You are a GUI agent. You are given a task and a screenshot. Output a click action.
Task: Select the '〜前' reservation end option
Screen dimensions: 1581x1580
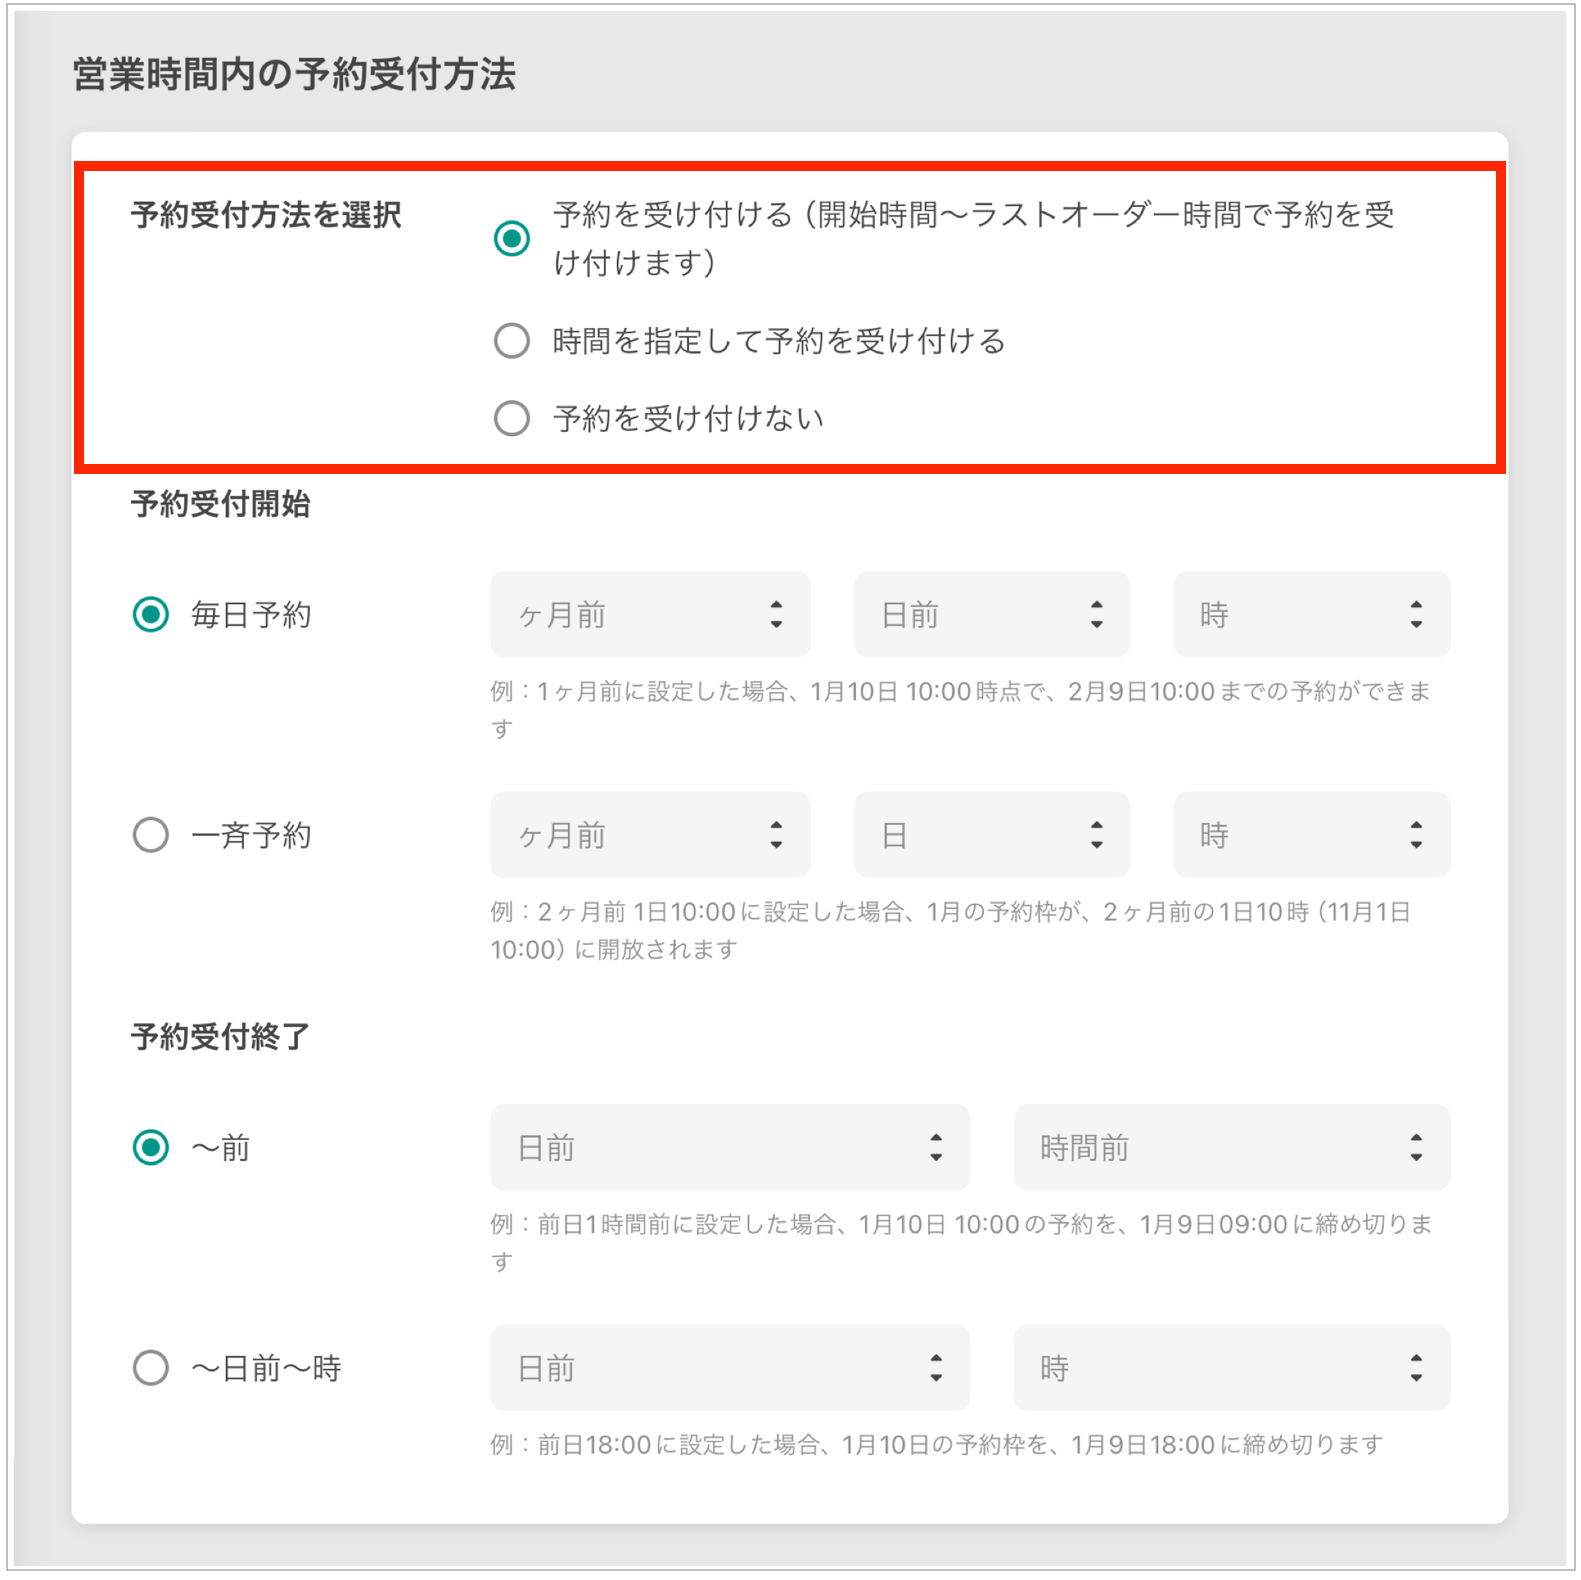coord(151,1147)
